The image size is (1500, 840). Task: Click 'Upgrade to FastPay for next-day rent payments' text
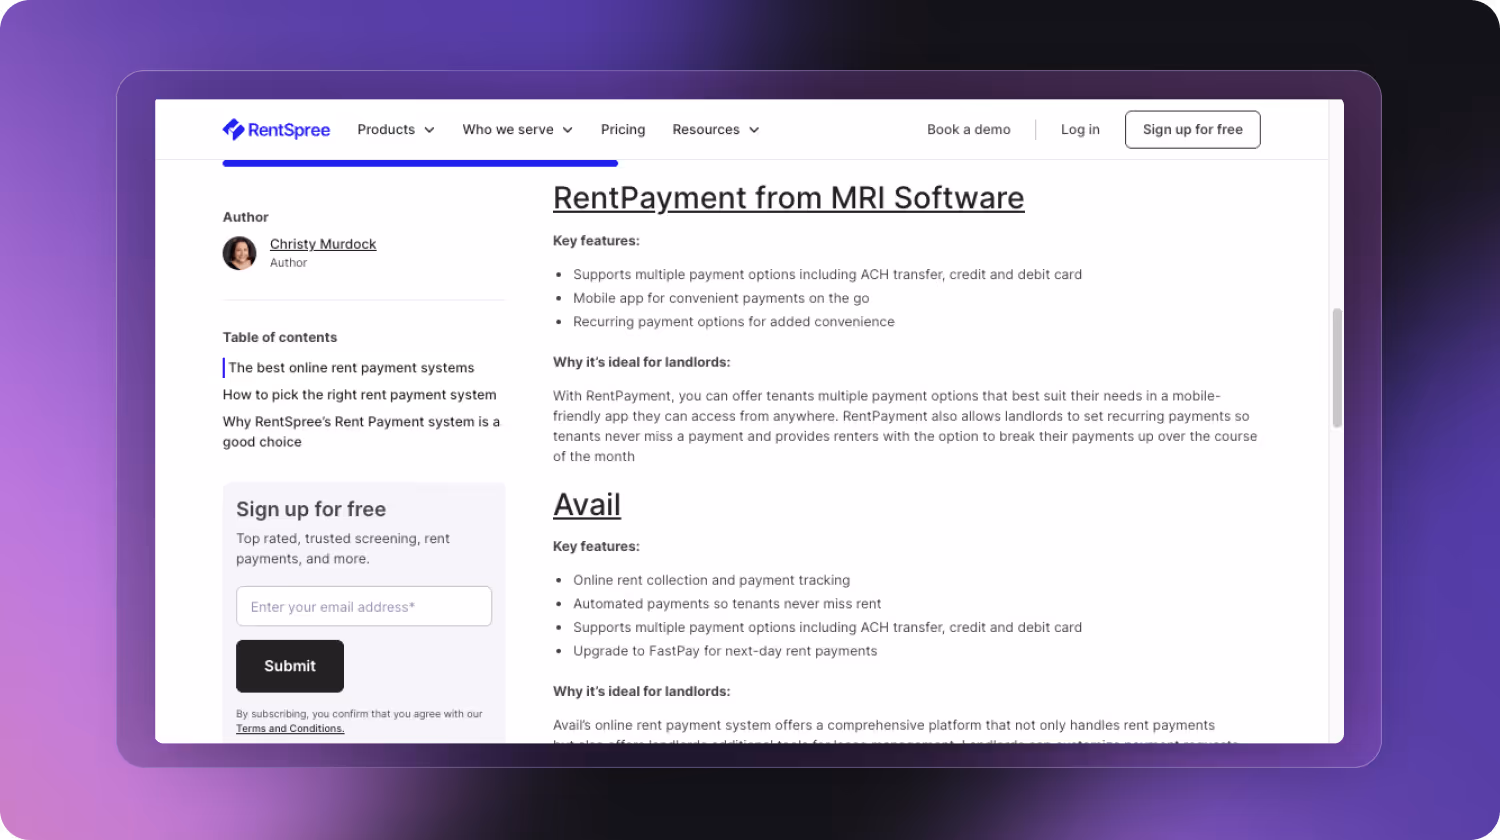(x=725, y=651)
